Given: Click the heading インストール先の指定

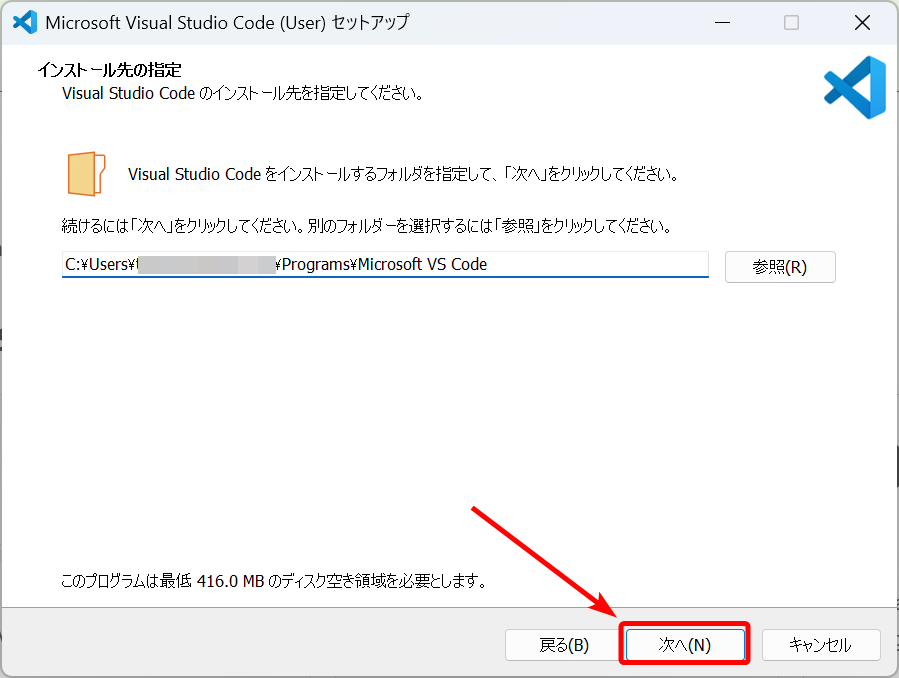Looking at the screenshot, I should 109,71.
